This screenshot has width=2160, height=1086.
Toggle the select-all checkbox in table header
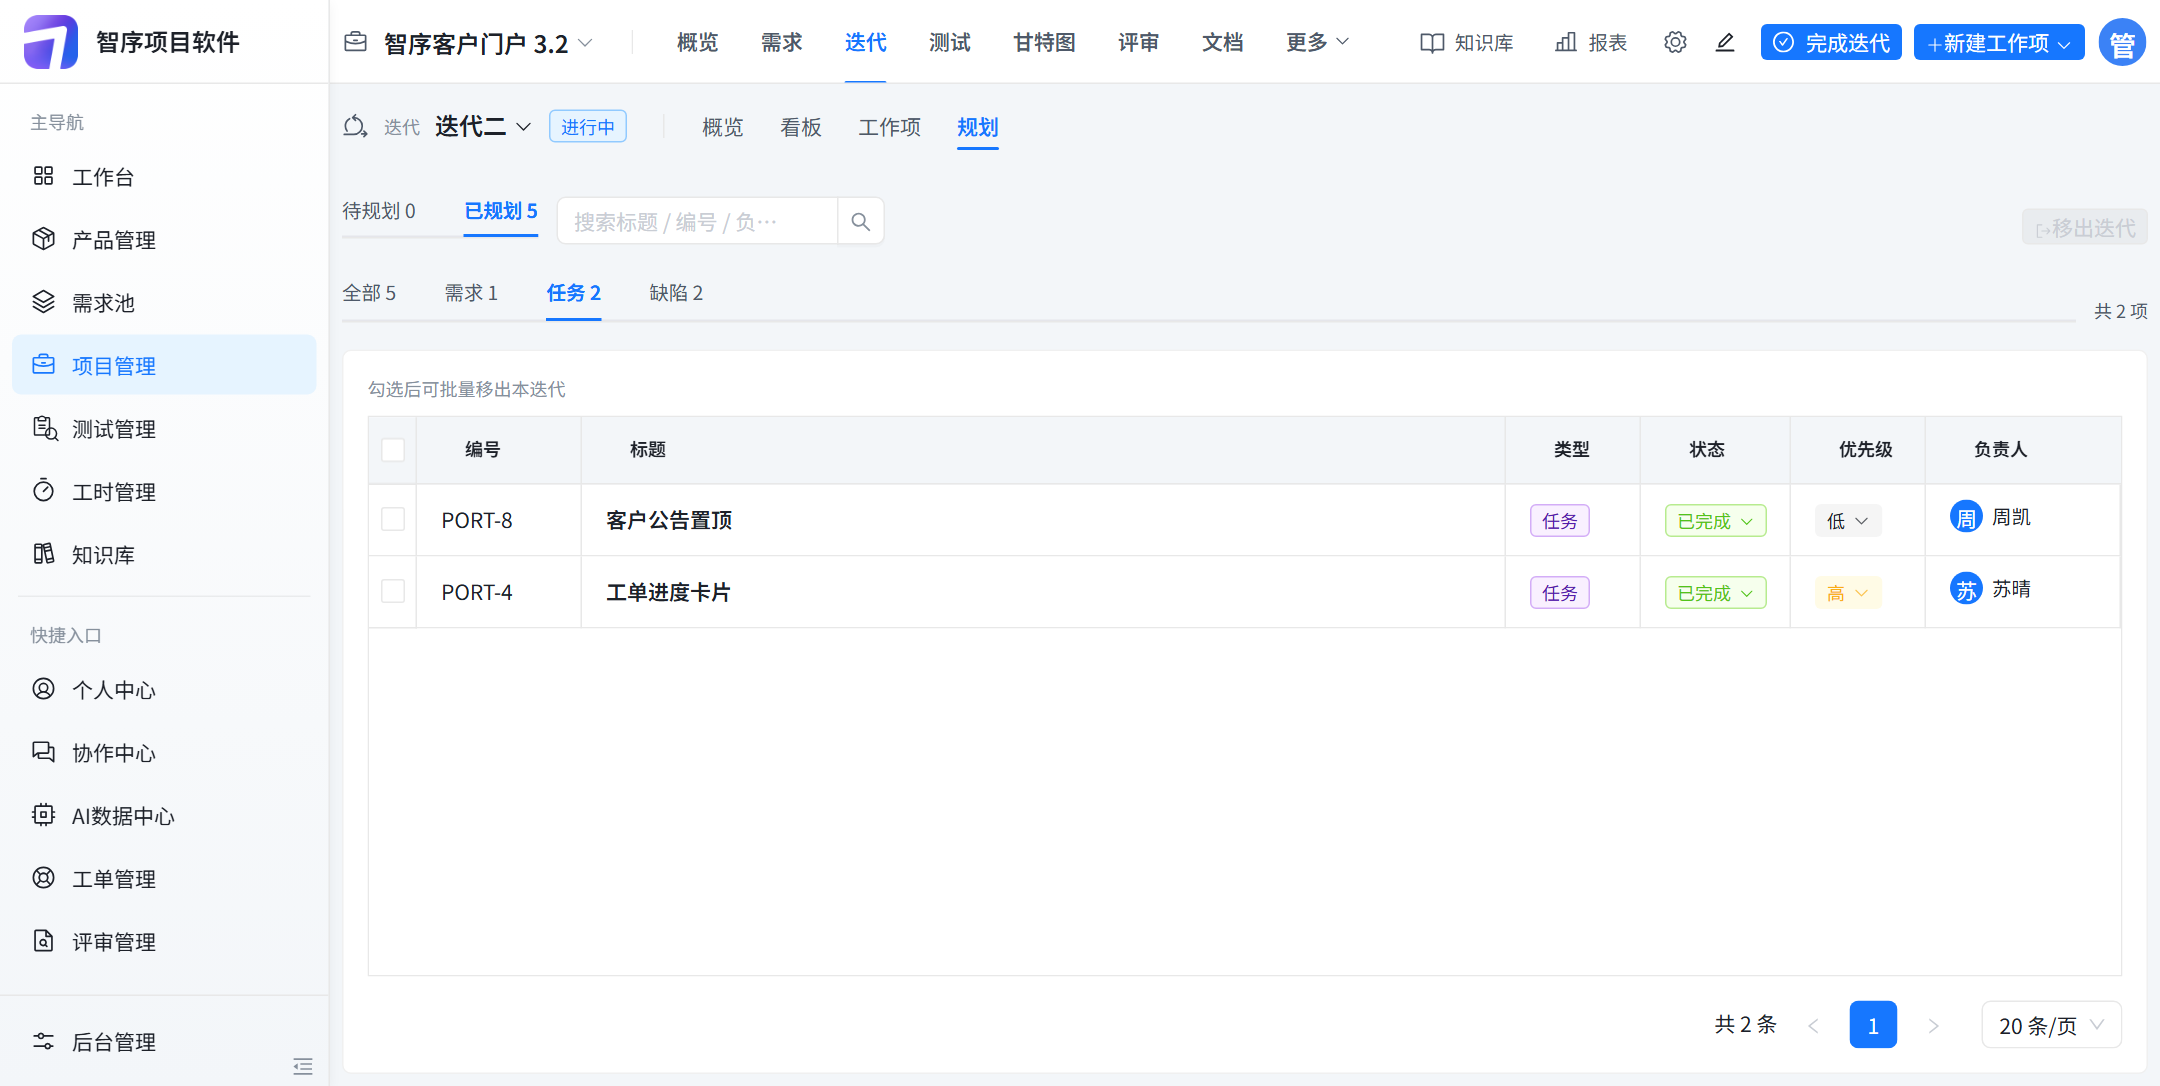point(393,450)
